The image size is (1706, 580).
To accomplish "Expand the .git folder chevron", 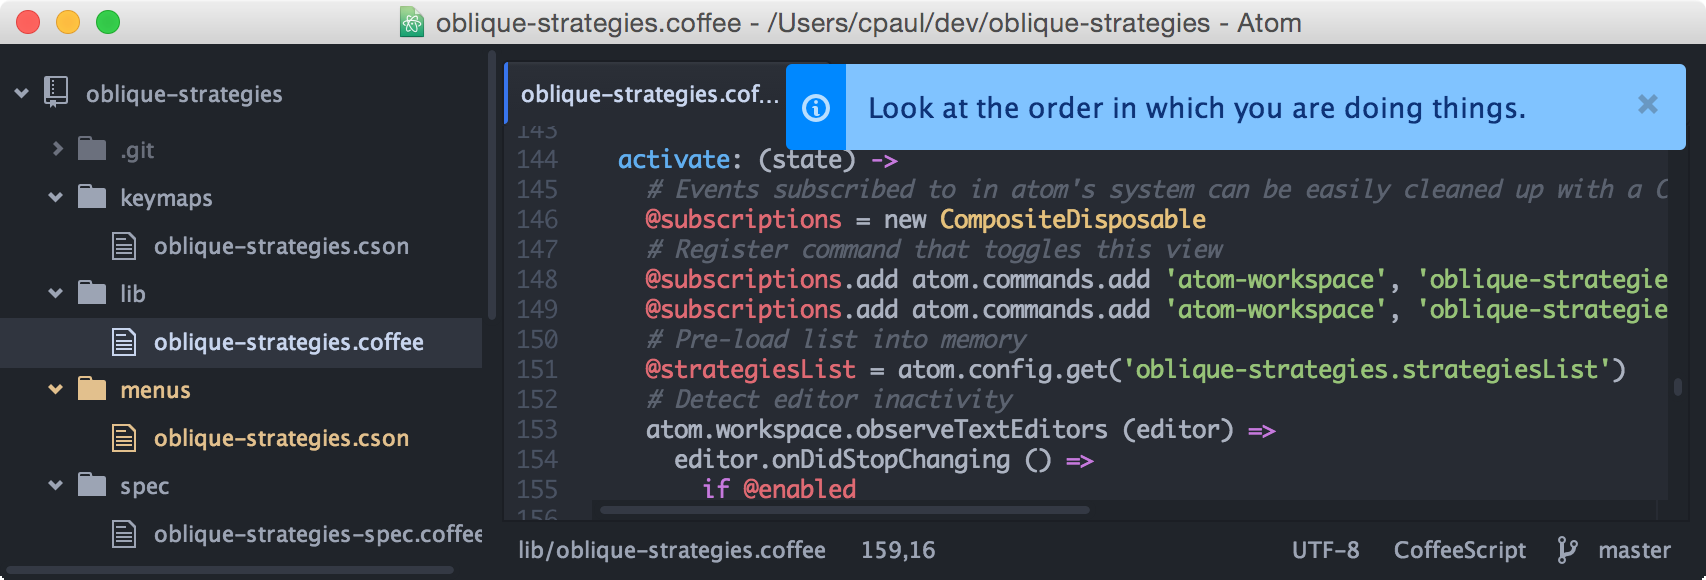I will [x=57, y=149].
